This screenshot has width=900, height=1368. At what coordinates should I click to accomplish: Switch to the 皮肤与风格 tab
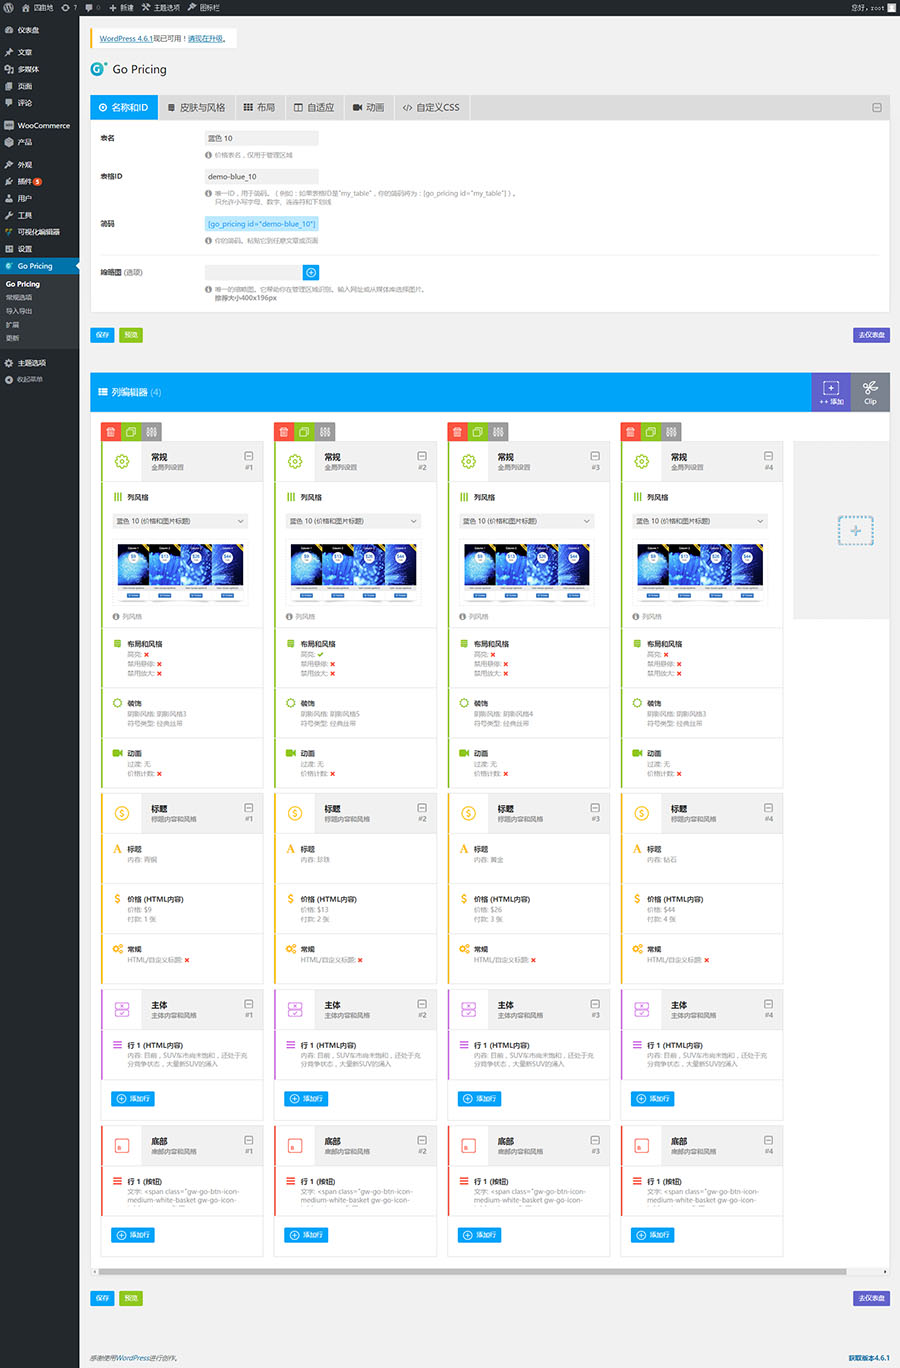(x=196, y=107)
